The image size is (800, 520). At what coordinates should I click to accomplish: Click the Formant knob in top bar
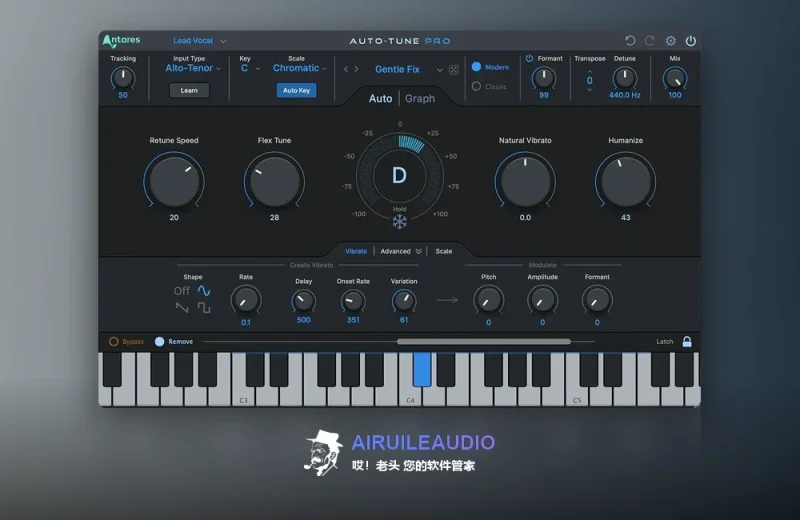tap(544, 79)
